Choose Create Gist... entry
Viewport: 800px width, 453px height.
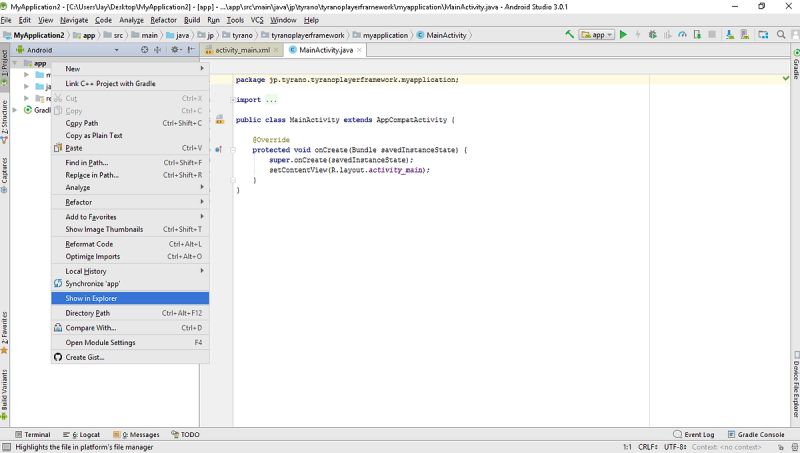point(130,357)
